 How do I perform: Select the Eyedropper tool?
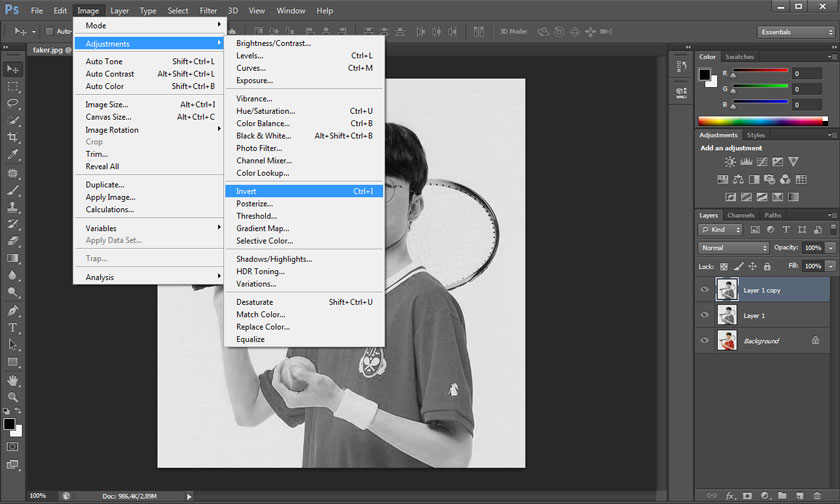12,155
